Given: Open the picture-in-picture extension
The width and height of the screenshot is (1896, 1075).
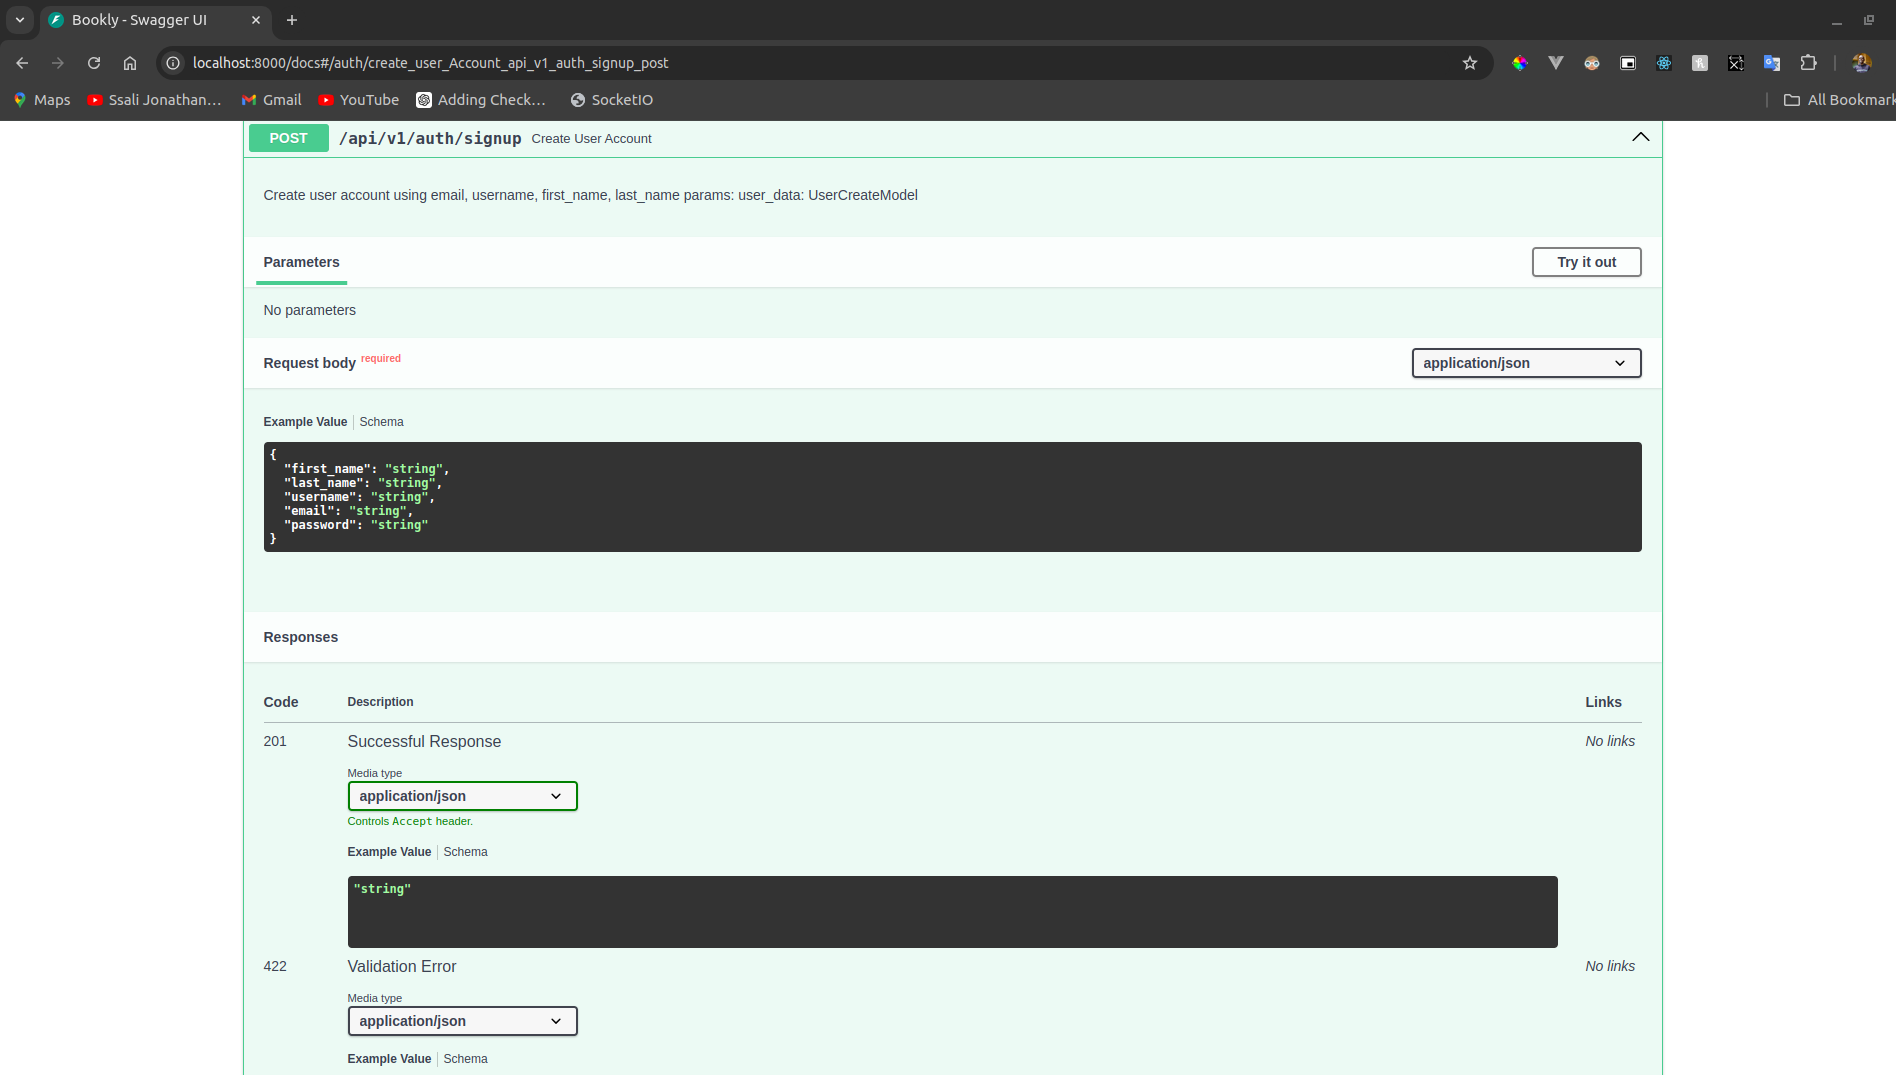Looking at the screenshot, I should pos(1627,62).
